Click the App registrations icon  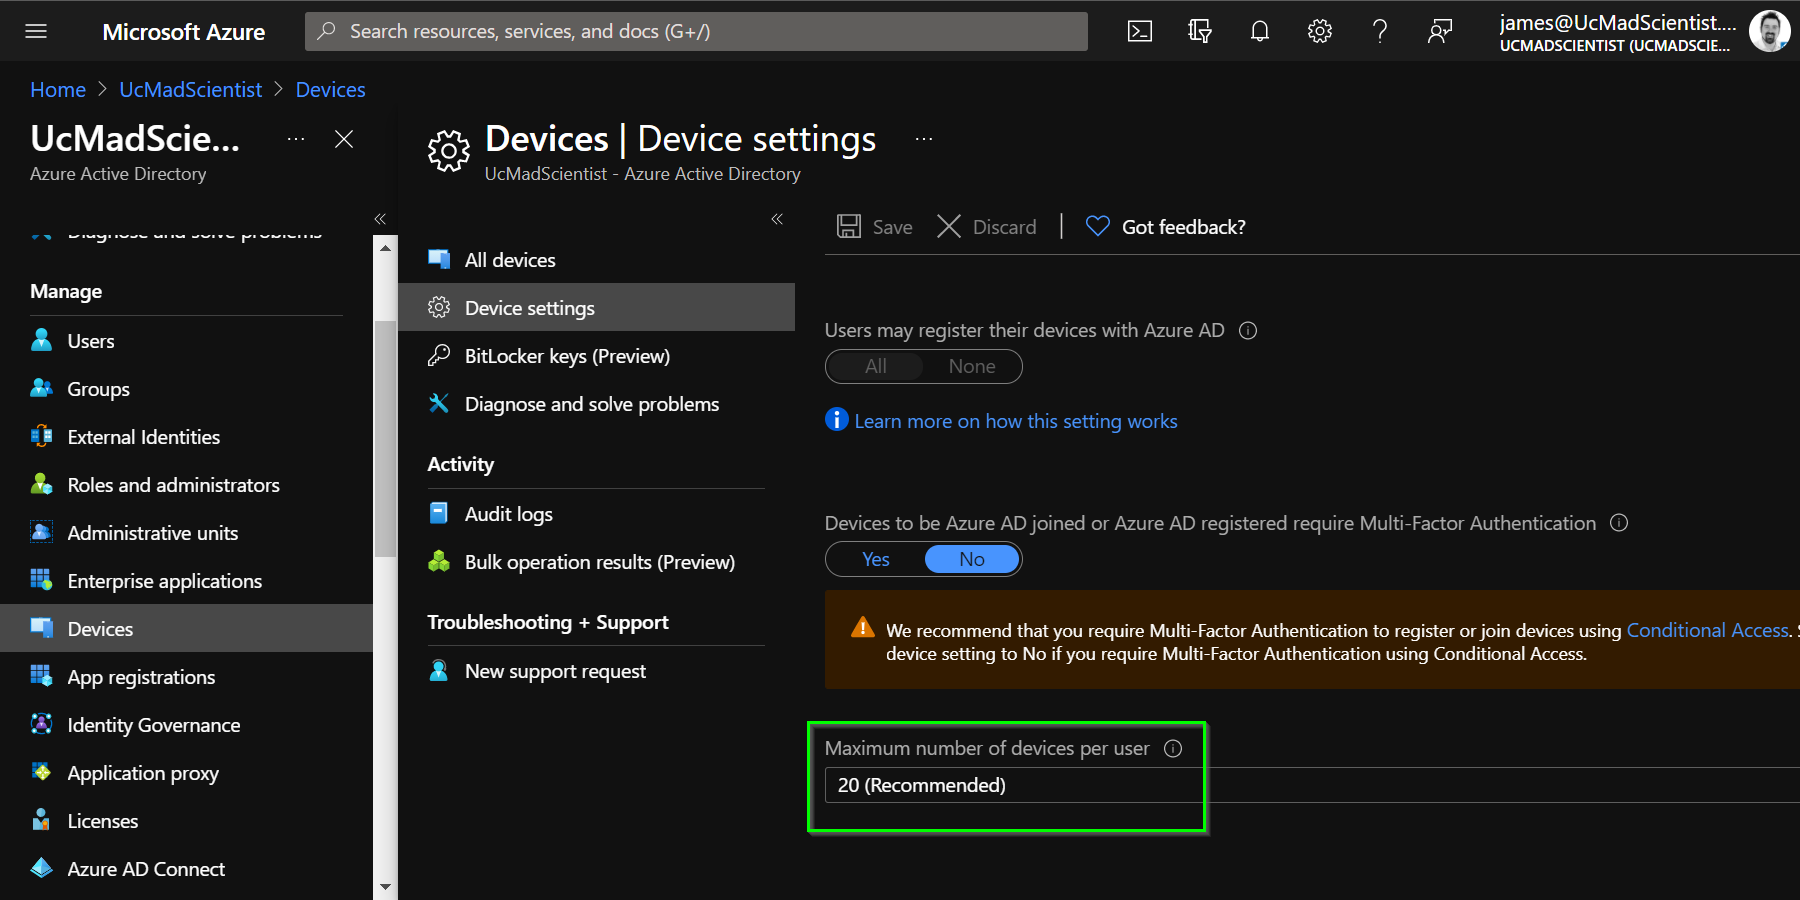41,676
